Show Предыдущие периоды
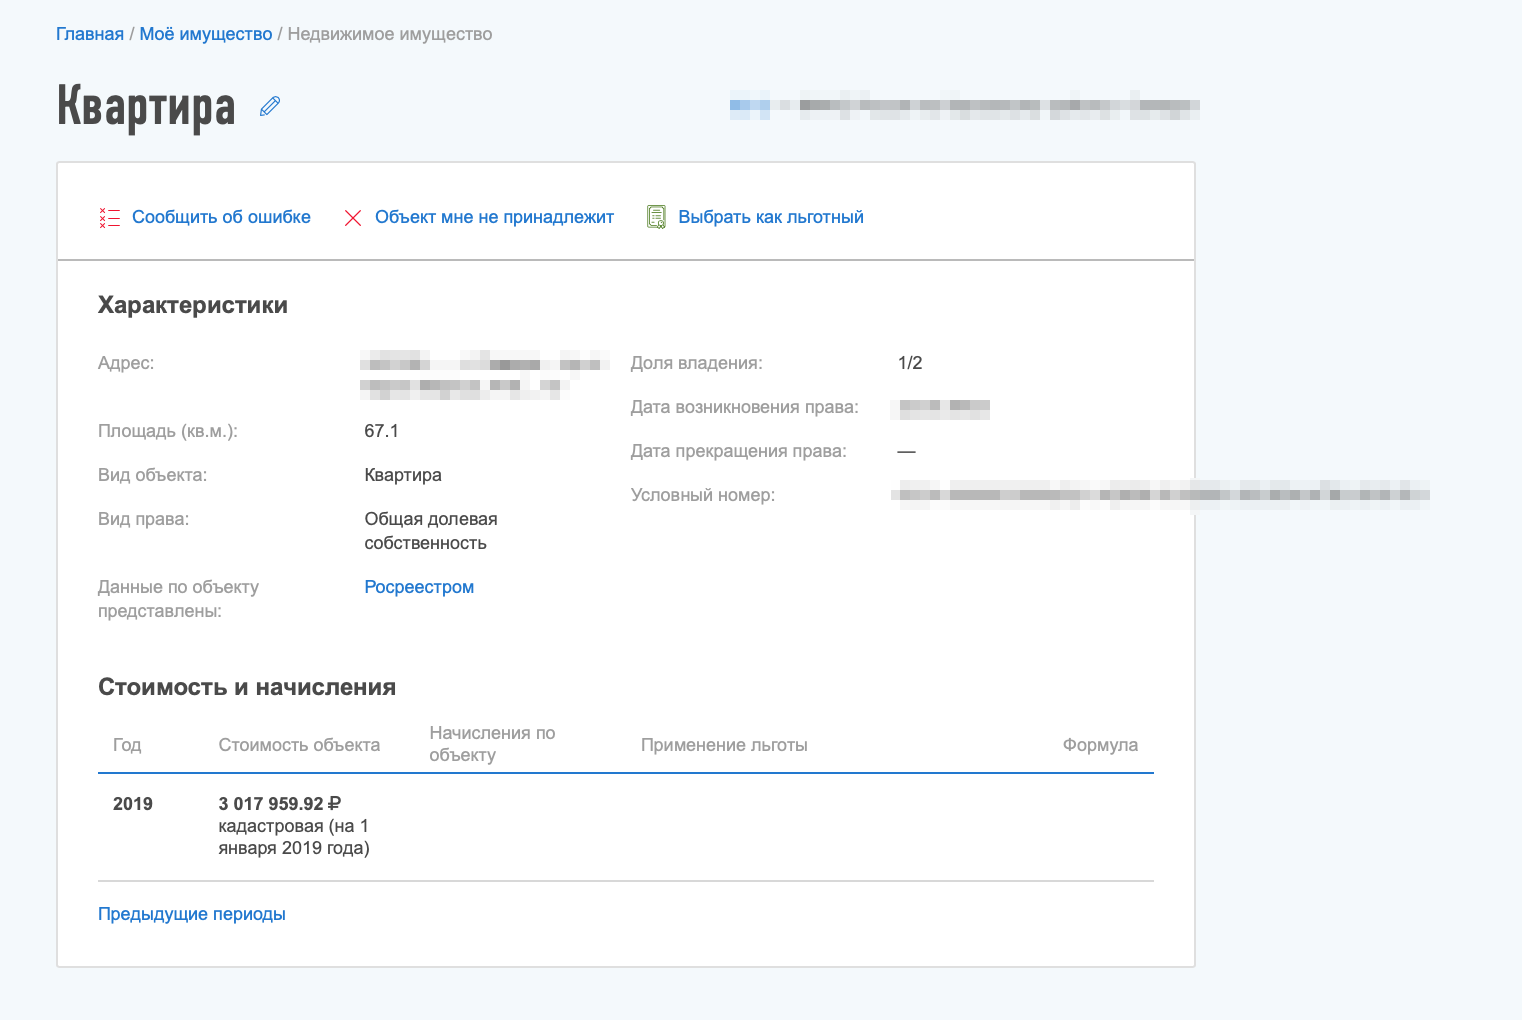The width and height of the screenshot is (1522, 1020). pos(192,914)
